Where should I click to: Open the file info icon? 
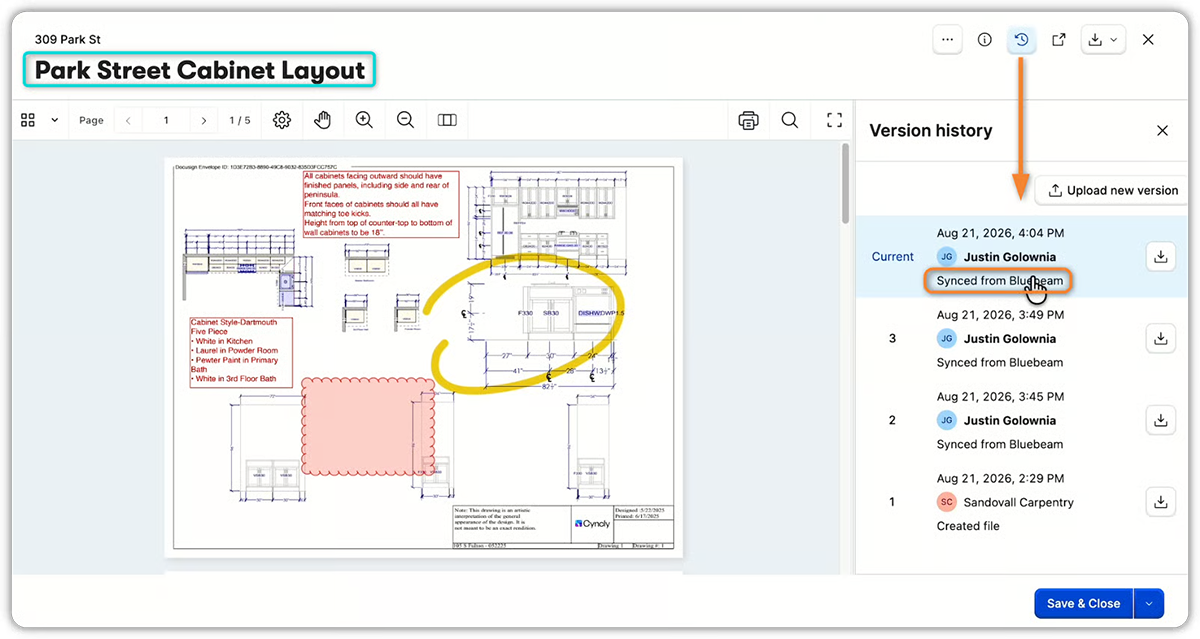coord(985,40)
